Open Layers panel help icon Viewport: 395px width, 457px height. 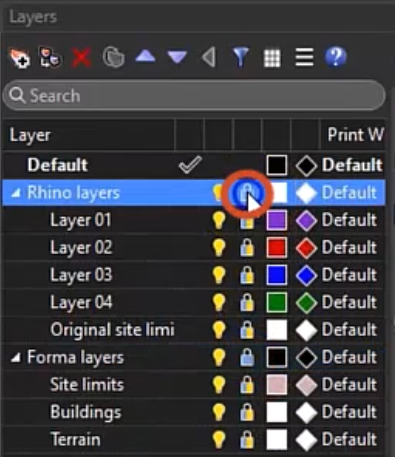(335, 57)
